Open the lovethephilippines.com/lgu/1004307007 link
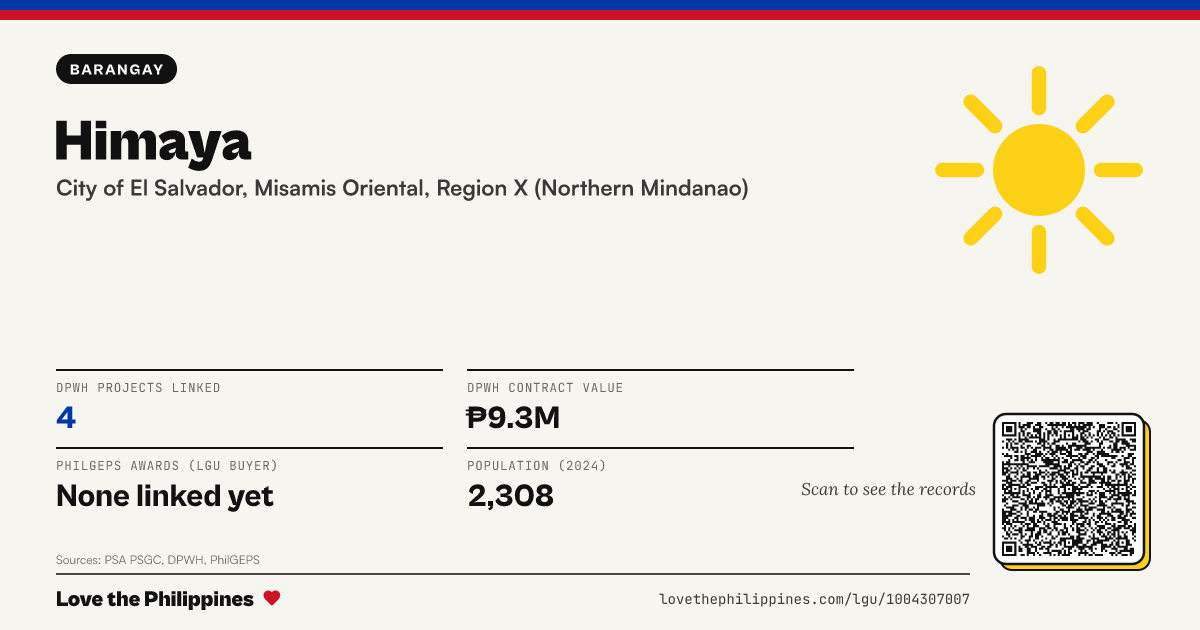The width and height of the screenshot is (1200, 630). point(814,599)
